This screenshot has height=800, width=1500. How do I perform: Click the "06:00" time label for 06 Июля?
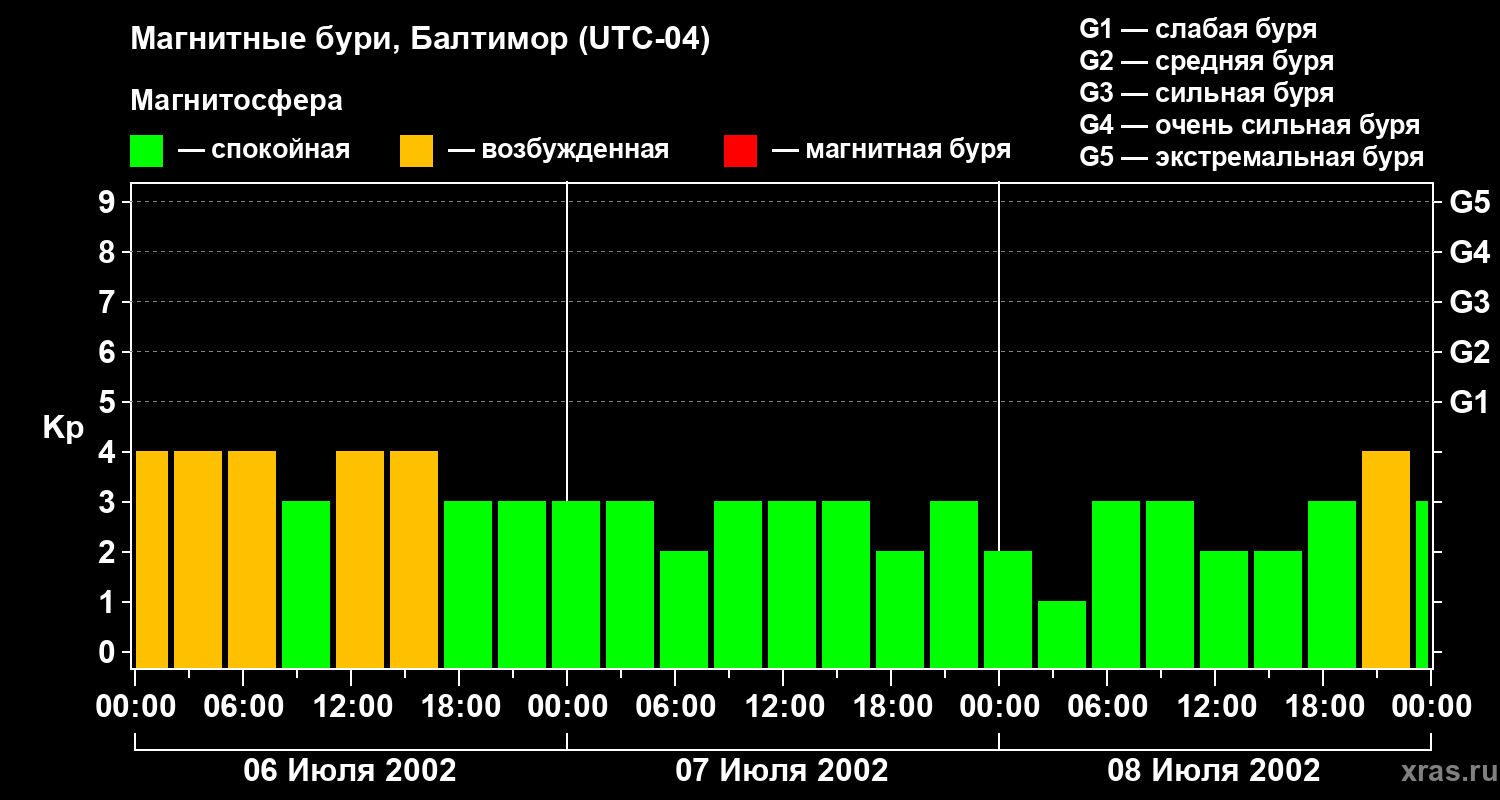pyautogui.click(x=243, y=707)
